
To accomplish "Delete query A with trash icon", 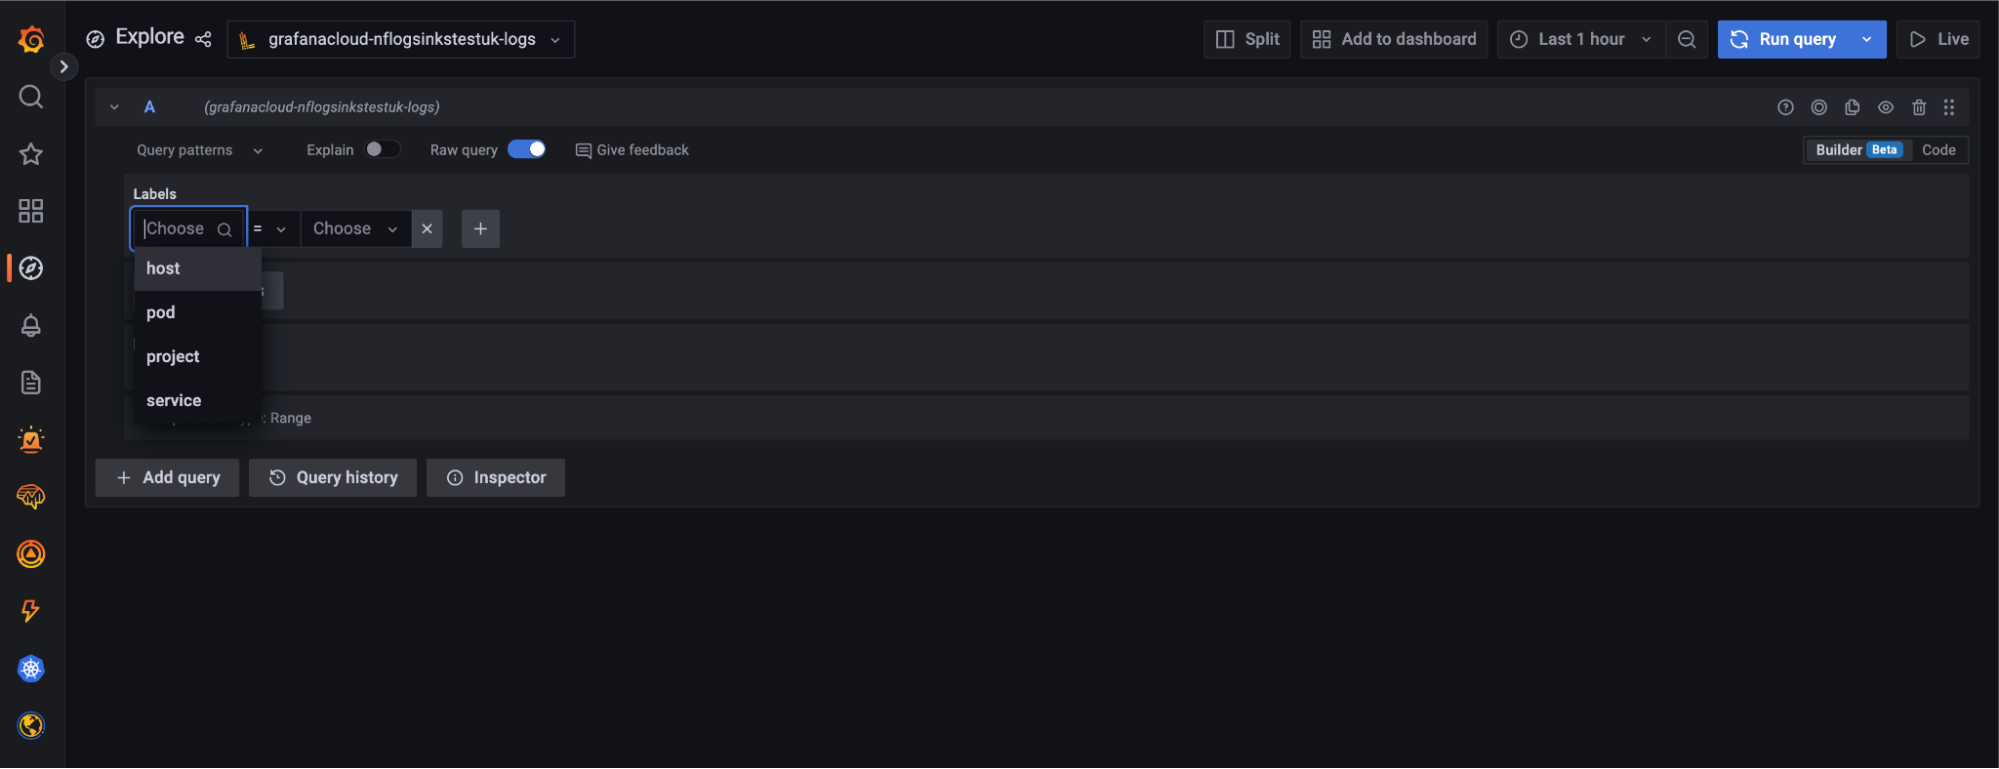I will pyautogui.click(x=1919, y=107).
